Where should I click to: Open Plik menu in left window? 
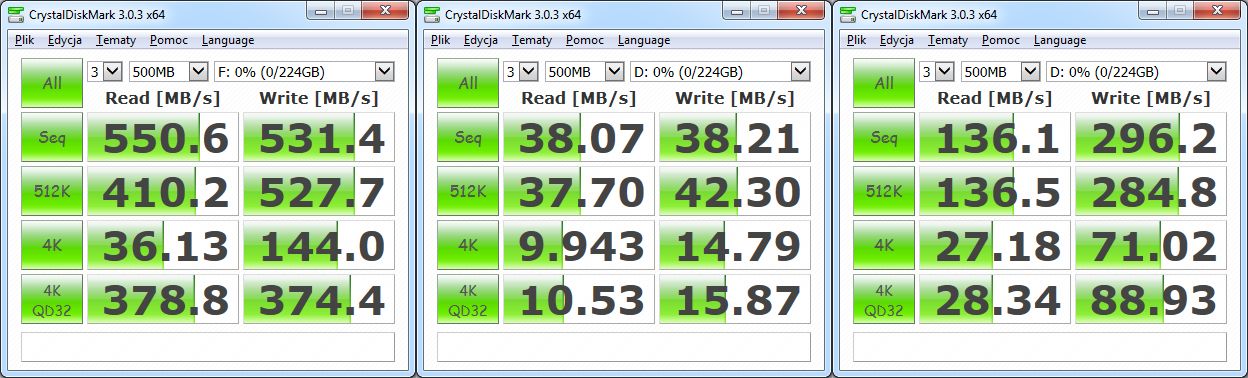25,40
